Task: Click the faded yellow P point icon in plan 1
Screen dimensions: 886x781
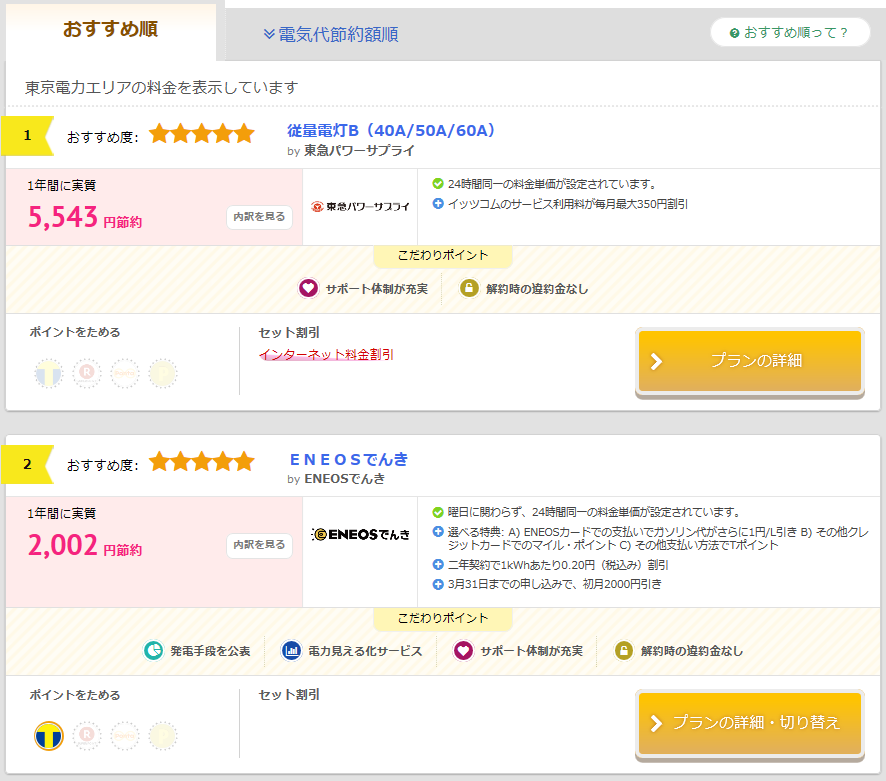Action: coord(163,374)
